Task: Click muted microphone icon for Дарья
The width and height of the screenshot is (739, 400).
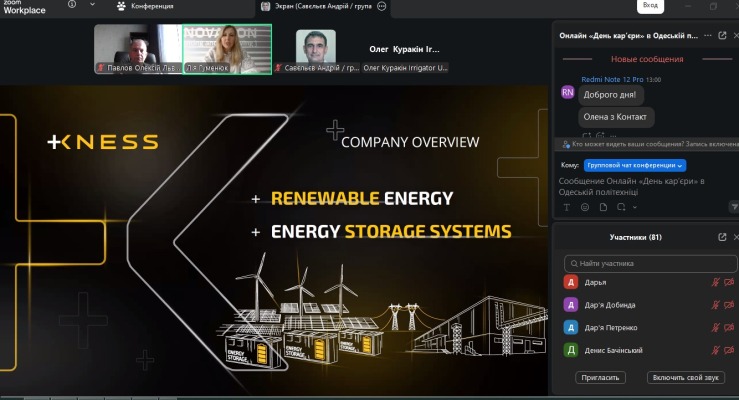Action: pos(715,282)
